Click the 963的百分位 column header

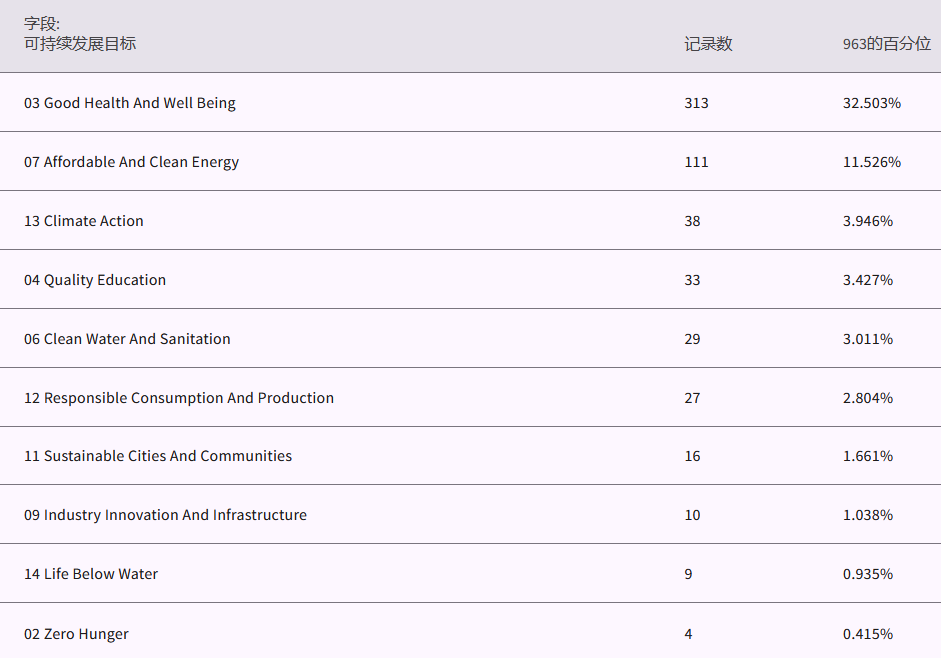[886, 44]
